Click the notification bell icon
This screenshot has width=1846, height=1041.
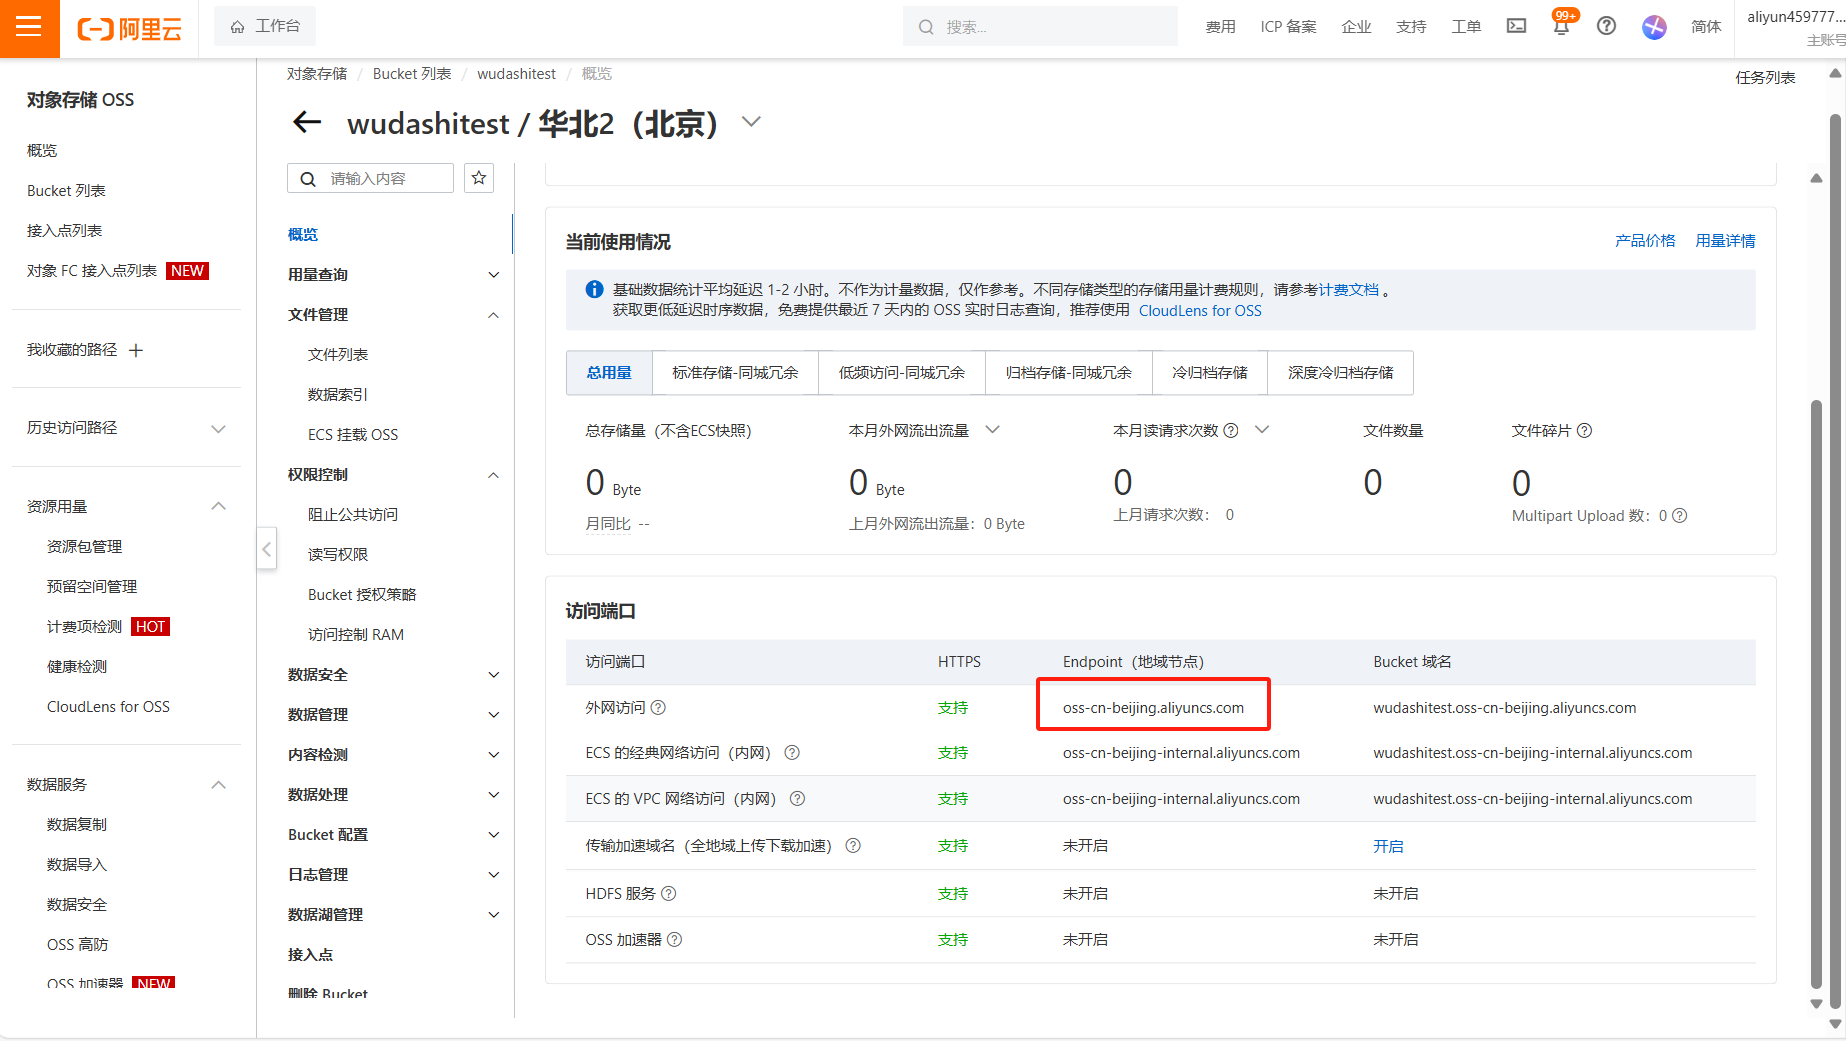(x=1561, y=27)
